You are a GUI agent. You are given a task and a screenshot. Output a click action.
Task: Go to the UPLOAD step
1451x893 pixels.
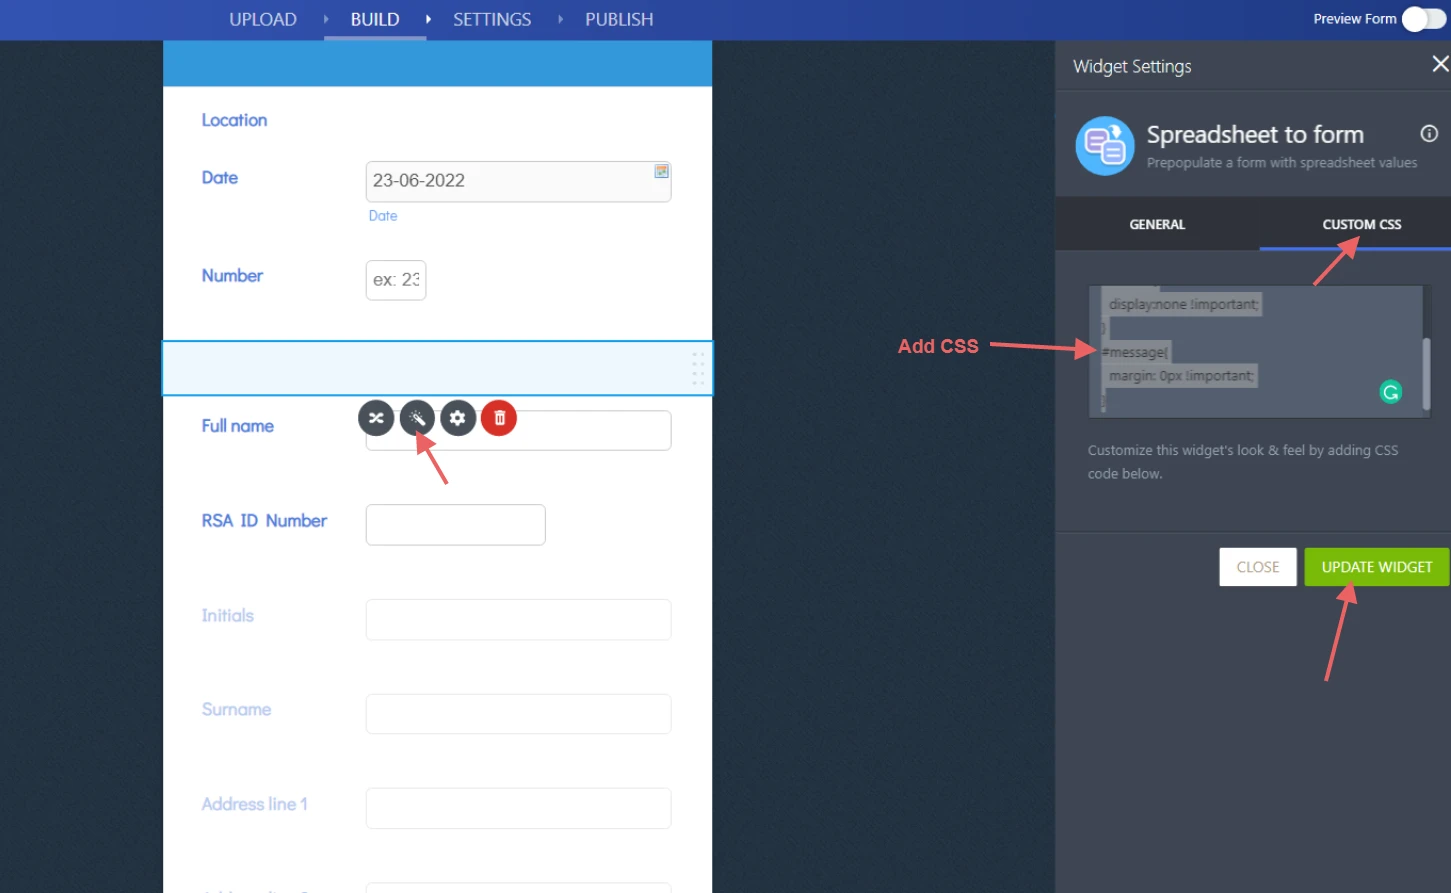coord(263,20)
